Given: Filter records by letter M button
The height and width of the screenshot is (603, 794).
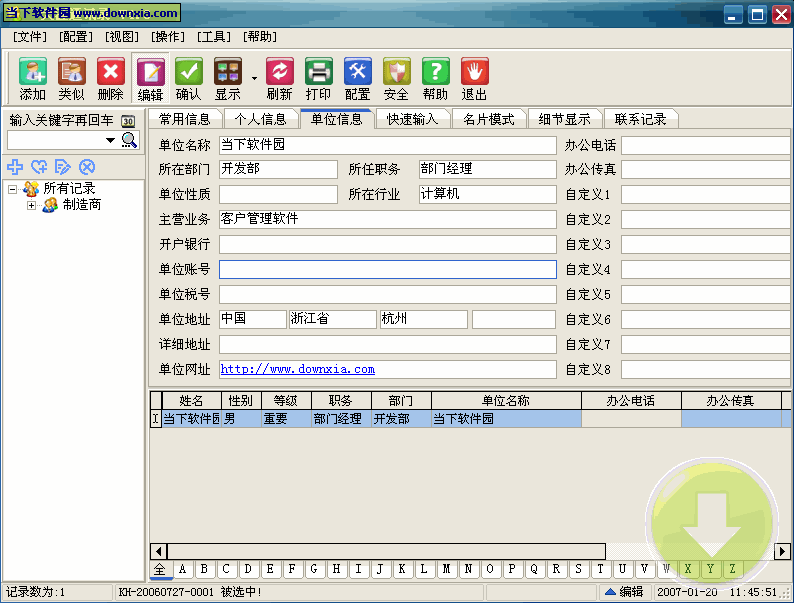Looking at the screenshot, I should click(445, 569).
